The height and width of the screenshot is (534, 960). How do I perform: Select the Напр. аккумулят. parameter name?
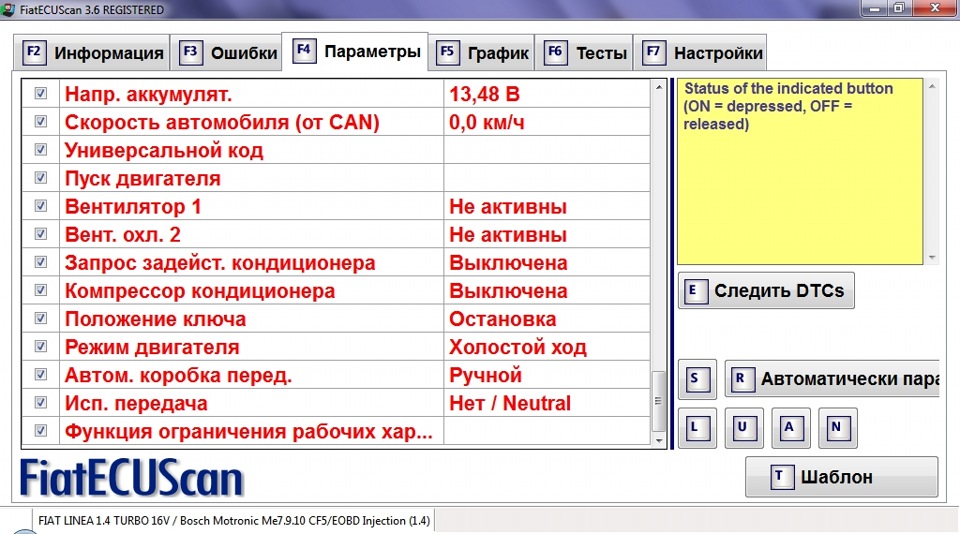(148, 94)
